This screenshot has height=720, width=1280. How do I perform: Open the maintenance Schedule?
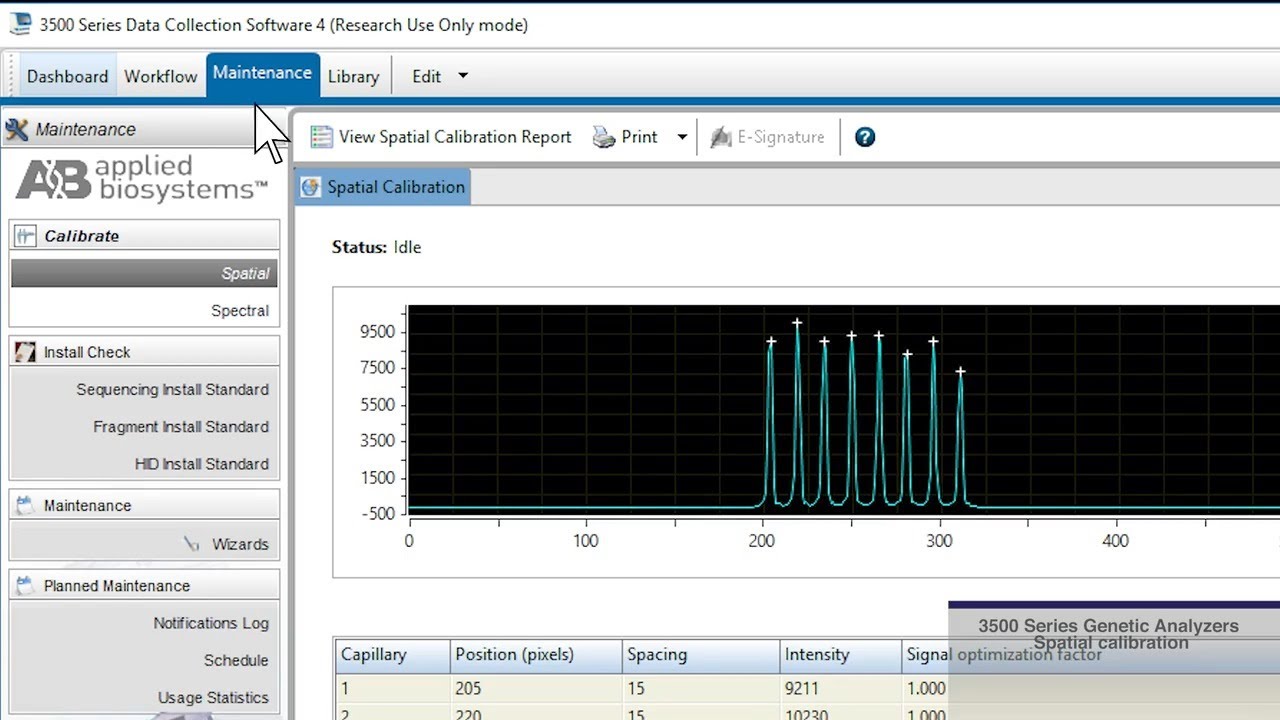pyautogui.click(x=236, y=660)
